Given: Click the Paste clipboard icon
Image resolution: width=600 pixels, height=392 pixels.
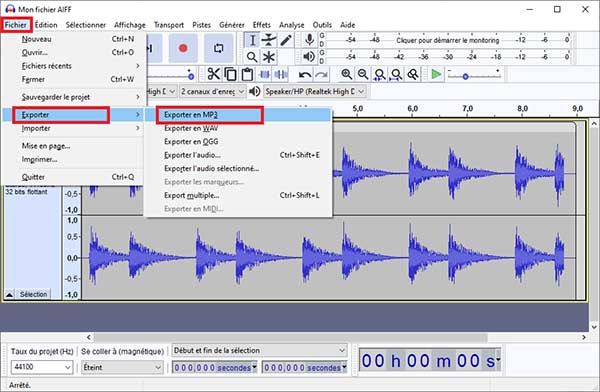Looking at the screenshot, I should [x=247, y=74].
